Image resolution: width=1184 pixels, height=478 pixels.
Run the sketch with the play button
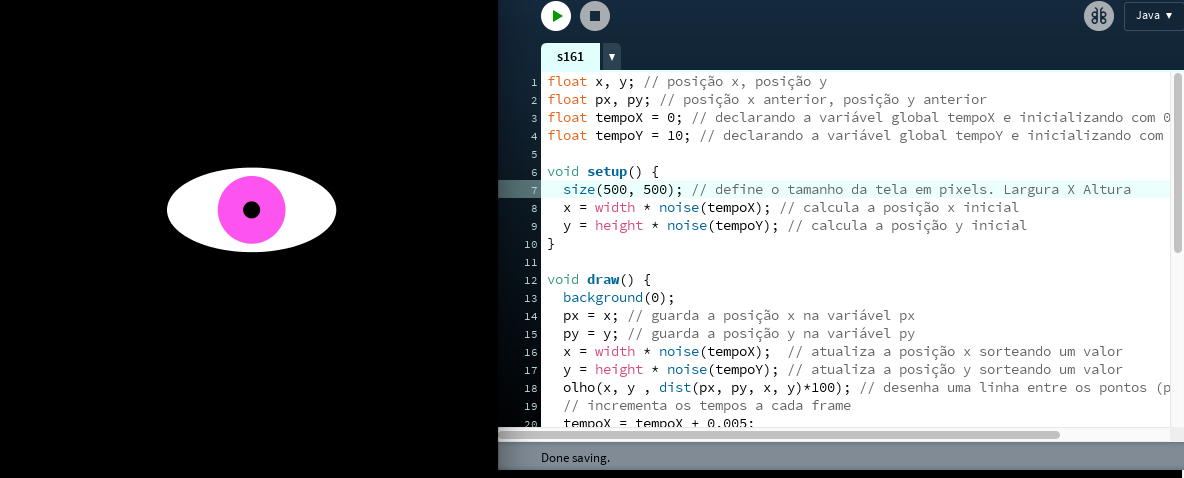(556, 16)
